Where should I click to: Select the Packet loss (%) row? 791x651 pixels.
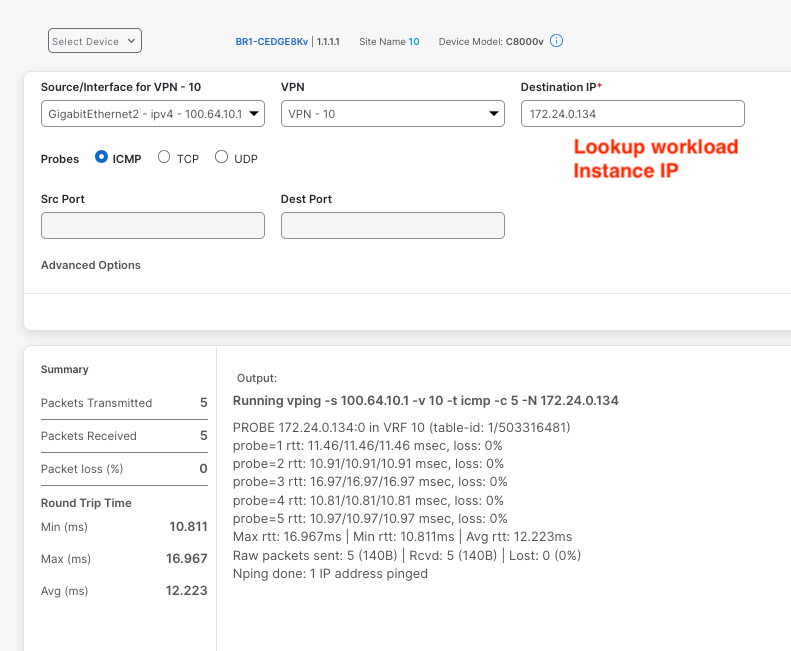(x=124, y=468)
